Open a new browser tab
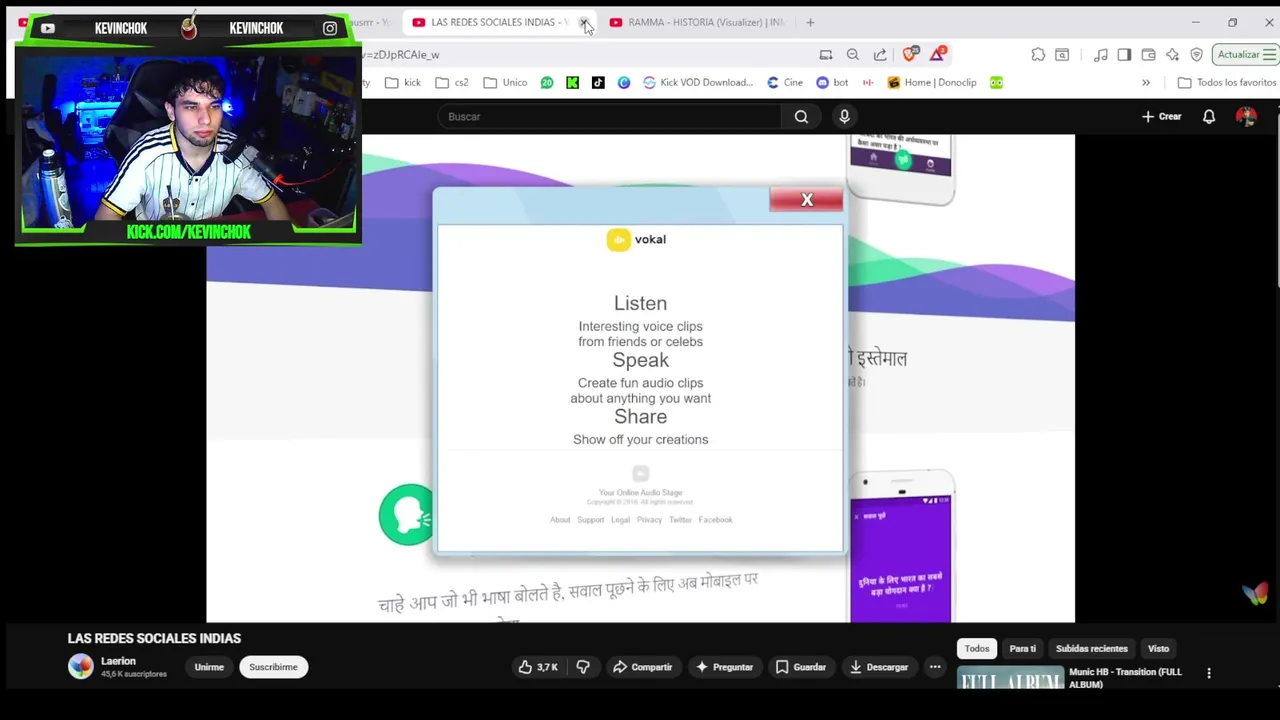The height and width of the screenshot is (720, 1280). coord(810,22)
